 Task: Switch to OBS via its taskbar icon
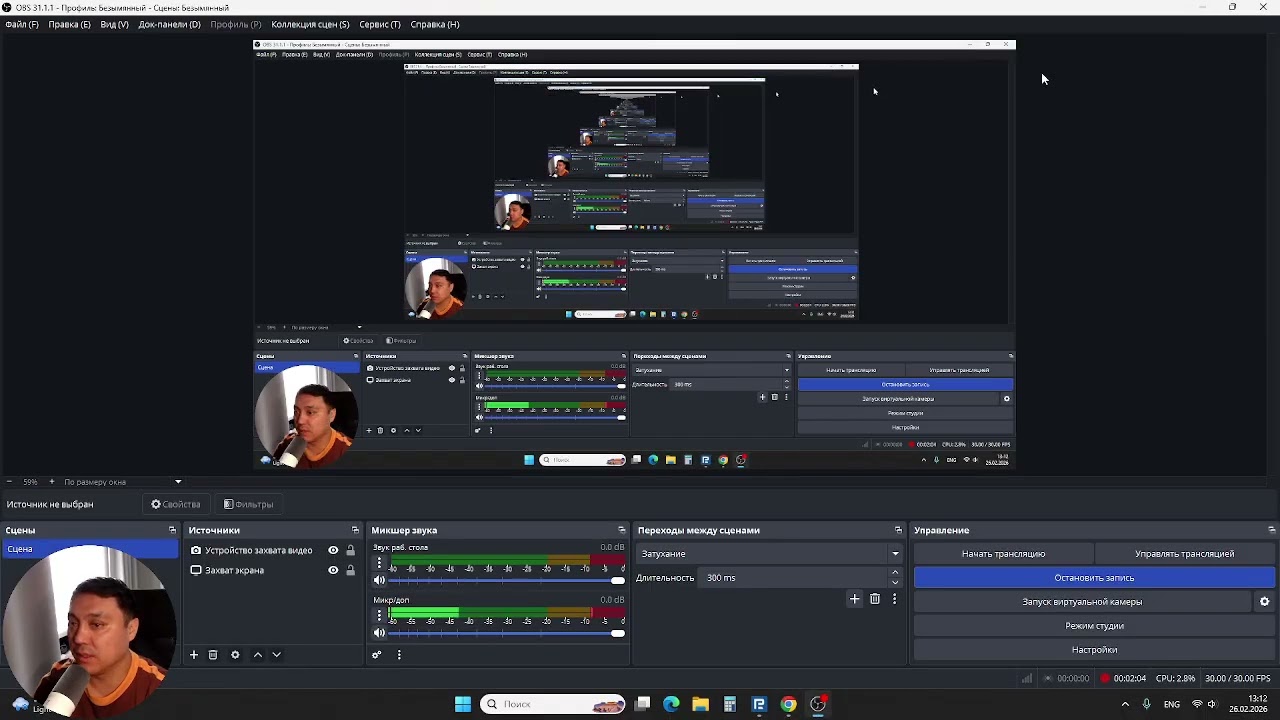pyautogui.click(x=818, y=704)
